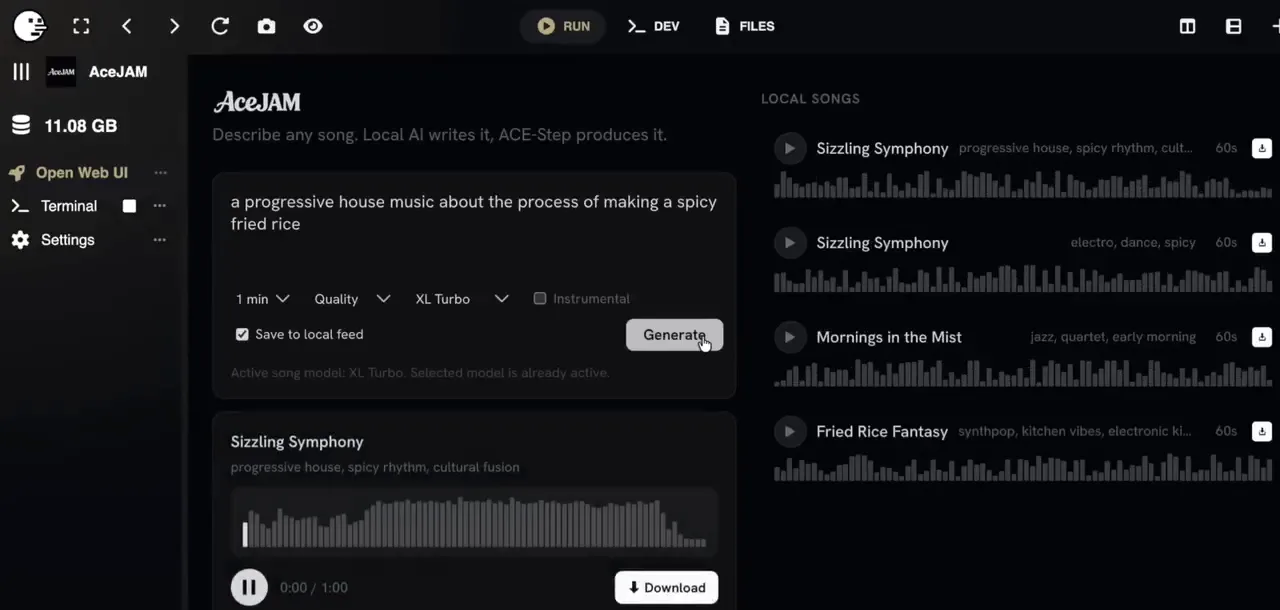Download the generated Sizzling Symphony
The image size is (1280, 610).
coord(666,588)
